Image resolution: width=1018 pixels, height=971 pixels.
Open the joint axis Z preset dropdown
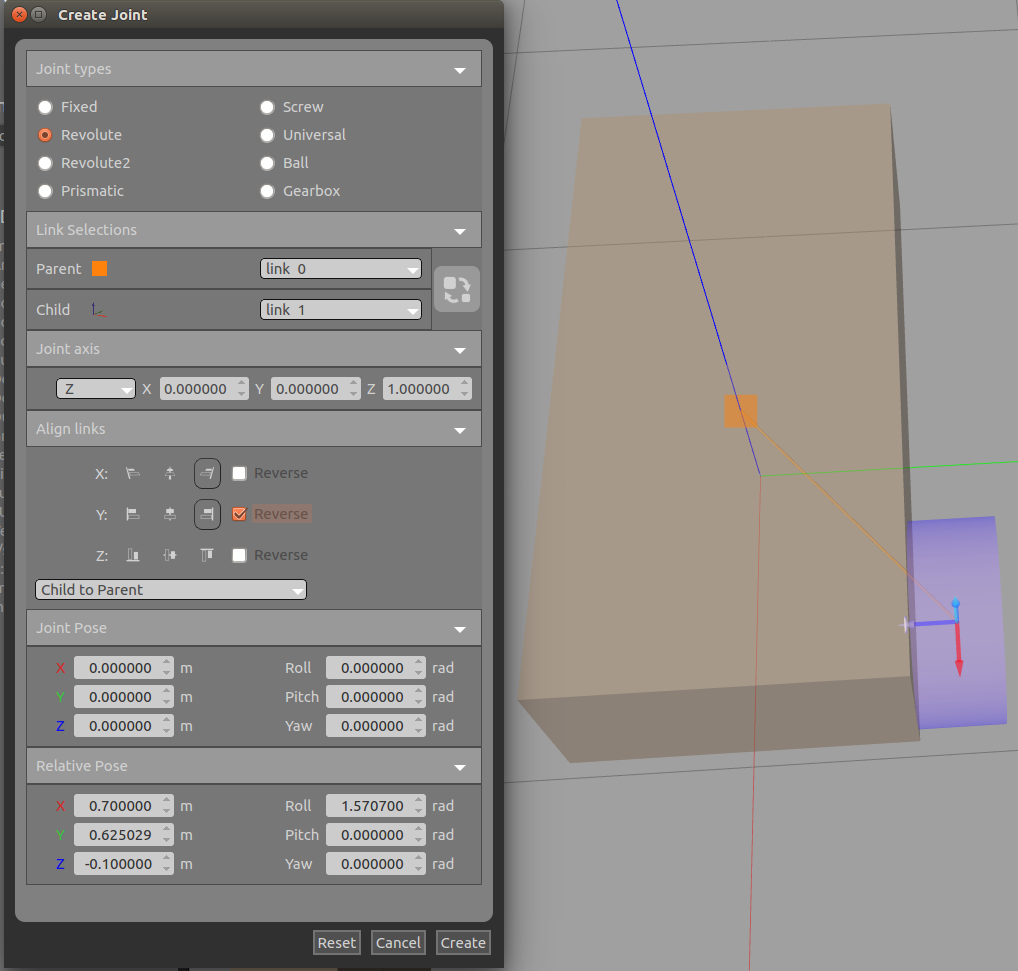pyautogui.click(x=96, y=389)
